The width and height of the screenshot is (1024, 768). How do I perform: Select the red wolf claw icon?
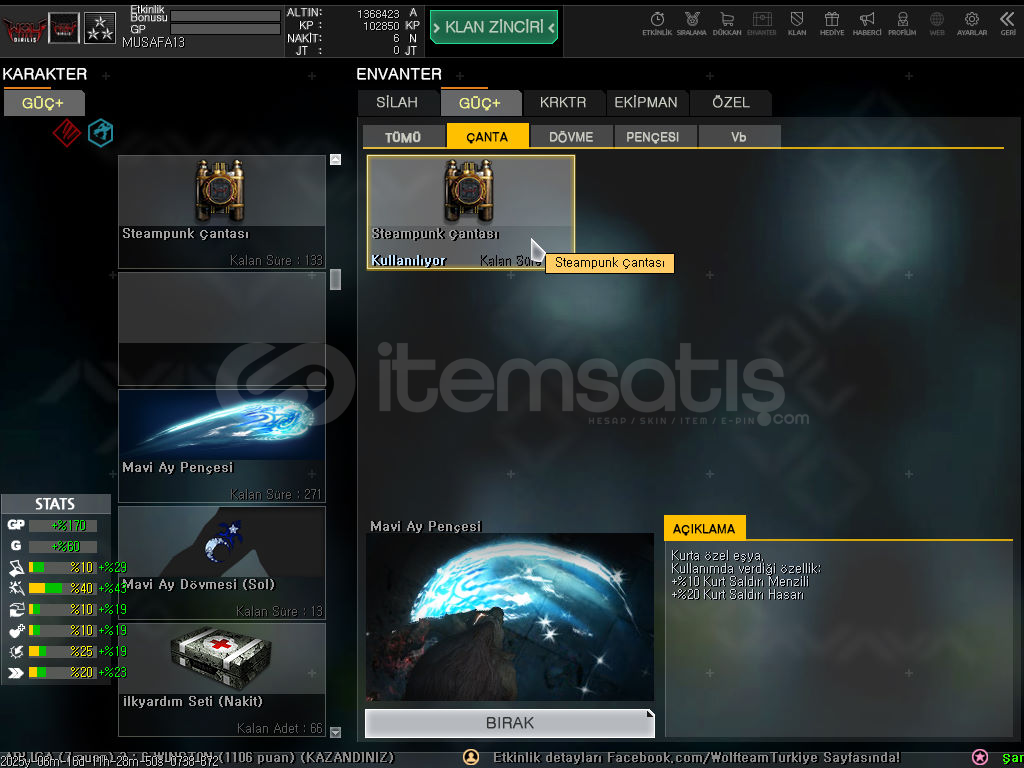pyautogui.click(x=66, y=133)
